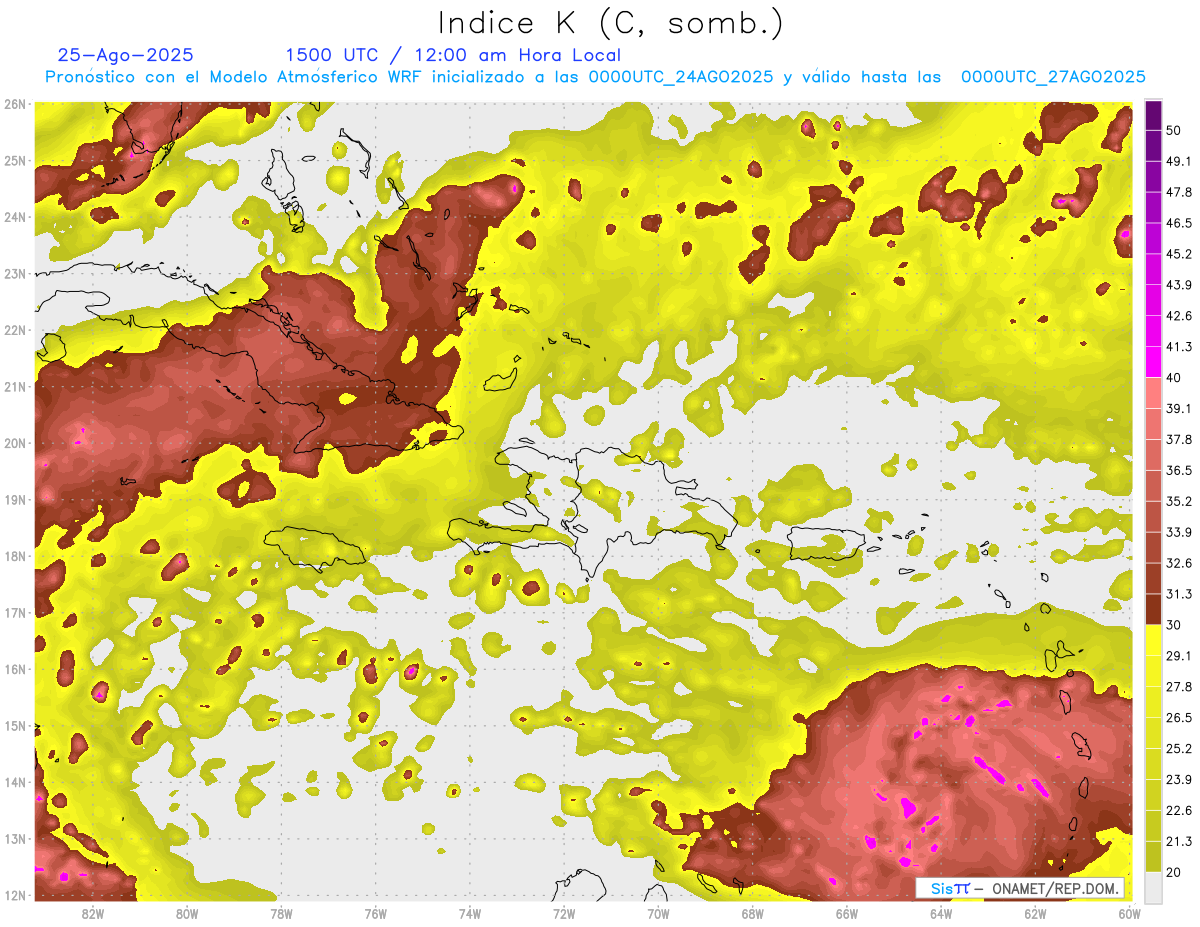Click the 'ONAMET/REP.DOM.' credit label
Viewport: 1200px width, 927px height.
pos(1054,888)
